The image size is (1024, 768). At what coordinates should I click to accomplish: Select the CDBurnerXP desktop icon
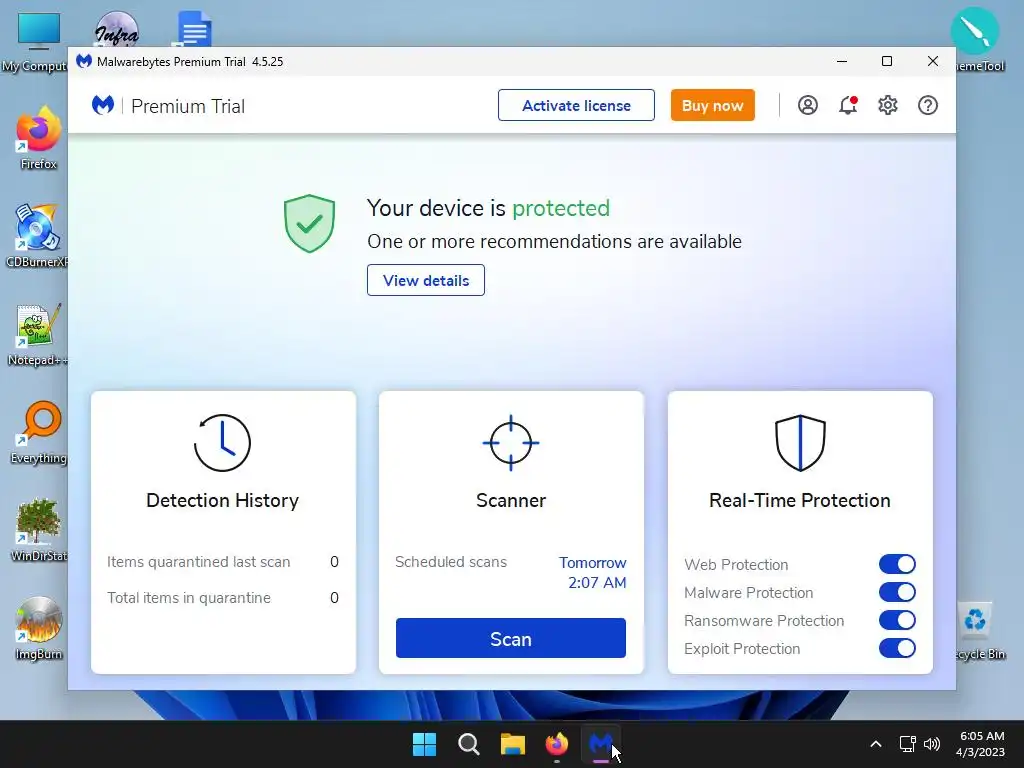click(x=38, y=236)
